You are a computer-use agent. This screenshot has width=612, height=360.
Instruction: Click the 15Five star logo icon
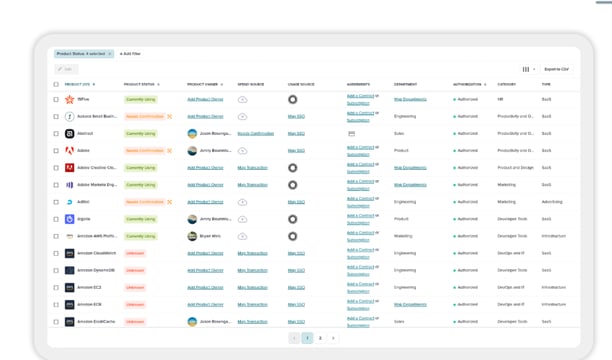point(69,99)
